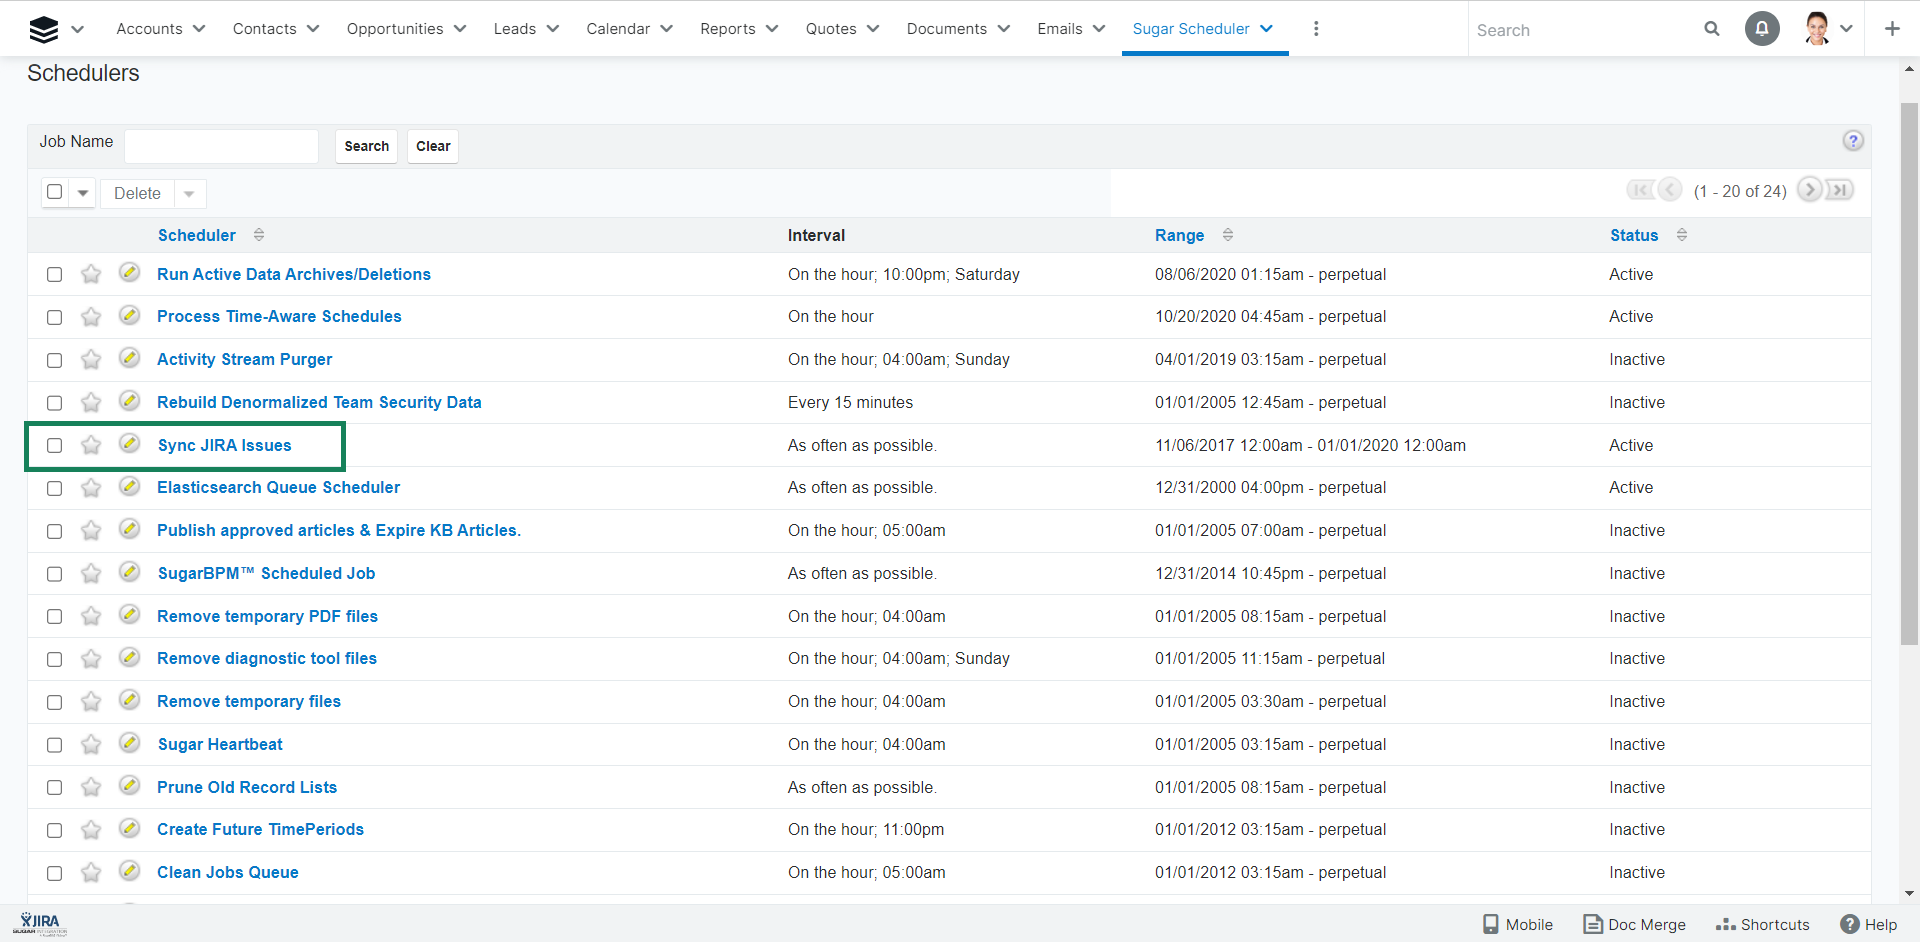The width and height of the screenshot is (1920, 942).
Task: Star the Sugar Heartbeat scheduler
Action: (91, 745)
